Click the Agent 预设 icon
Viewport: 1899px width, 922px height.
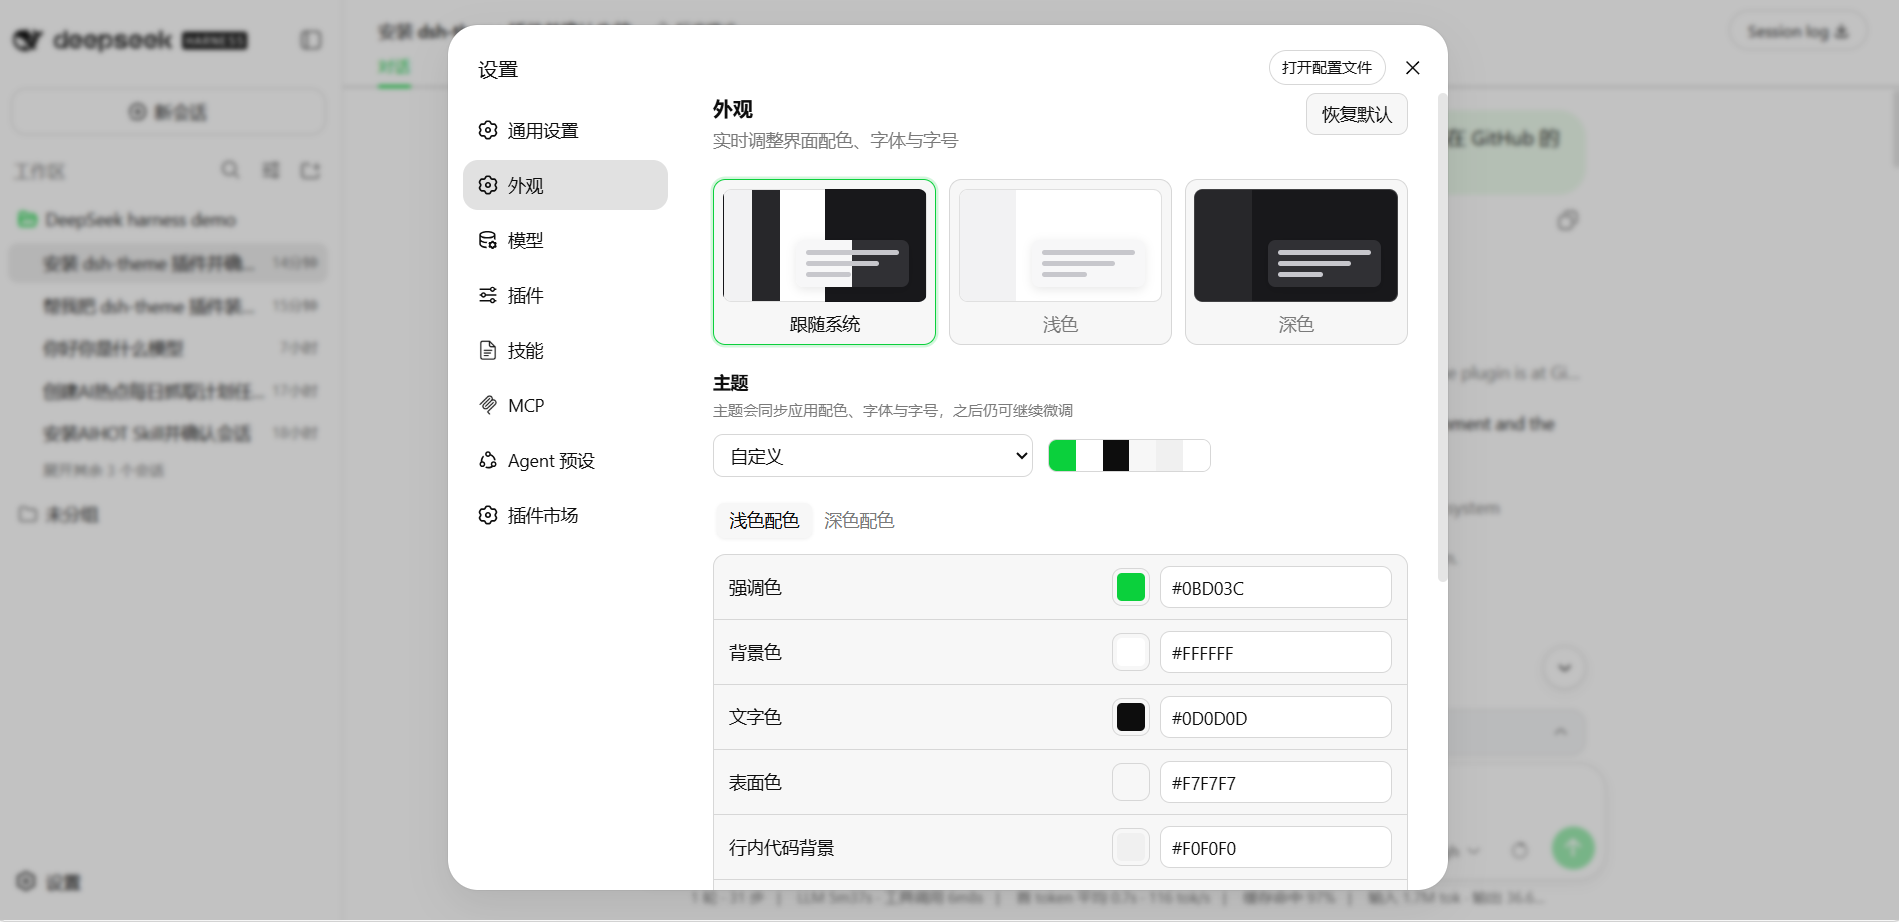(x=488, y=460)
